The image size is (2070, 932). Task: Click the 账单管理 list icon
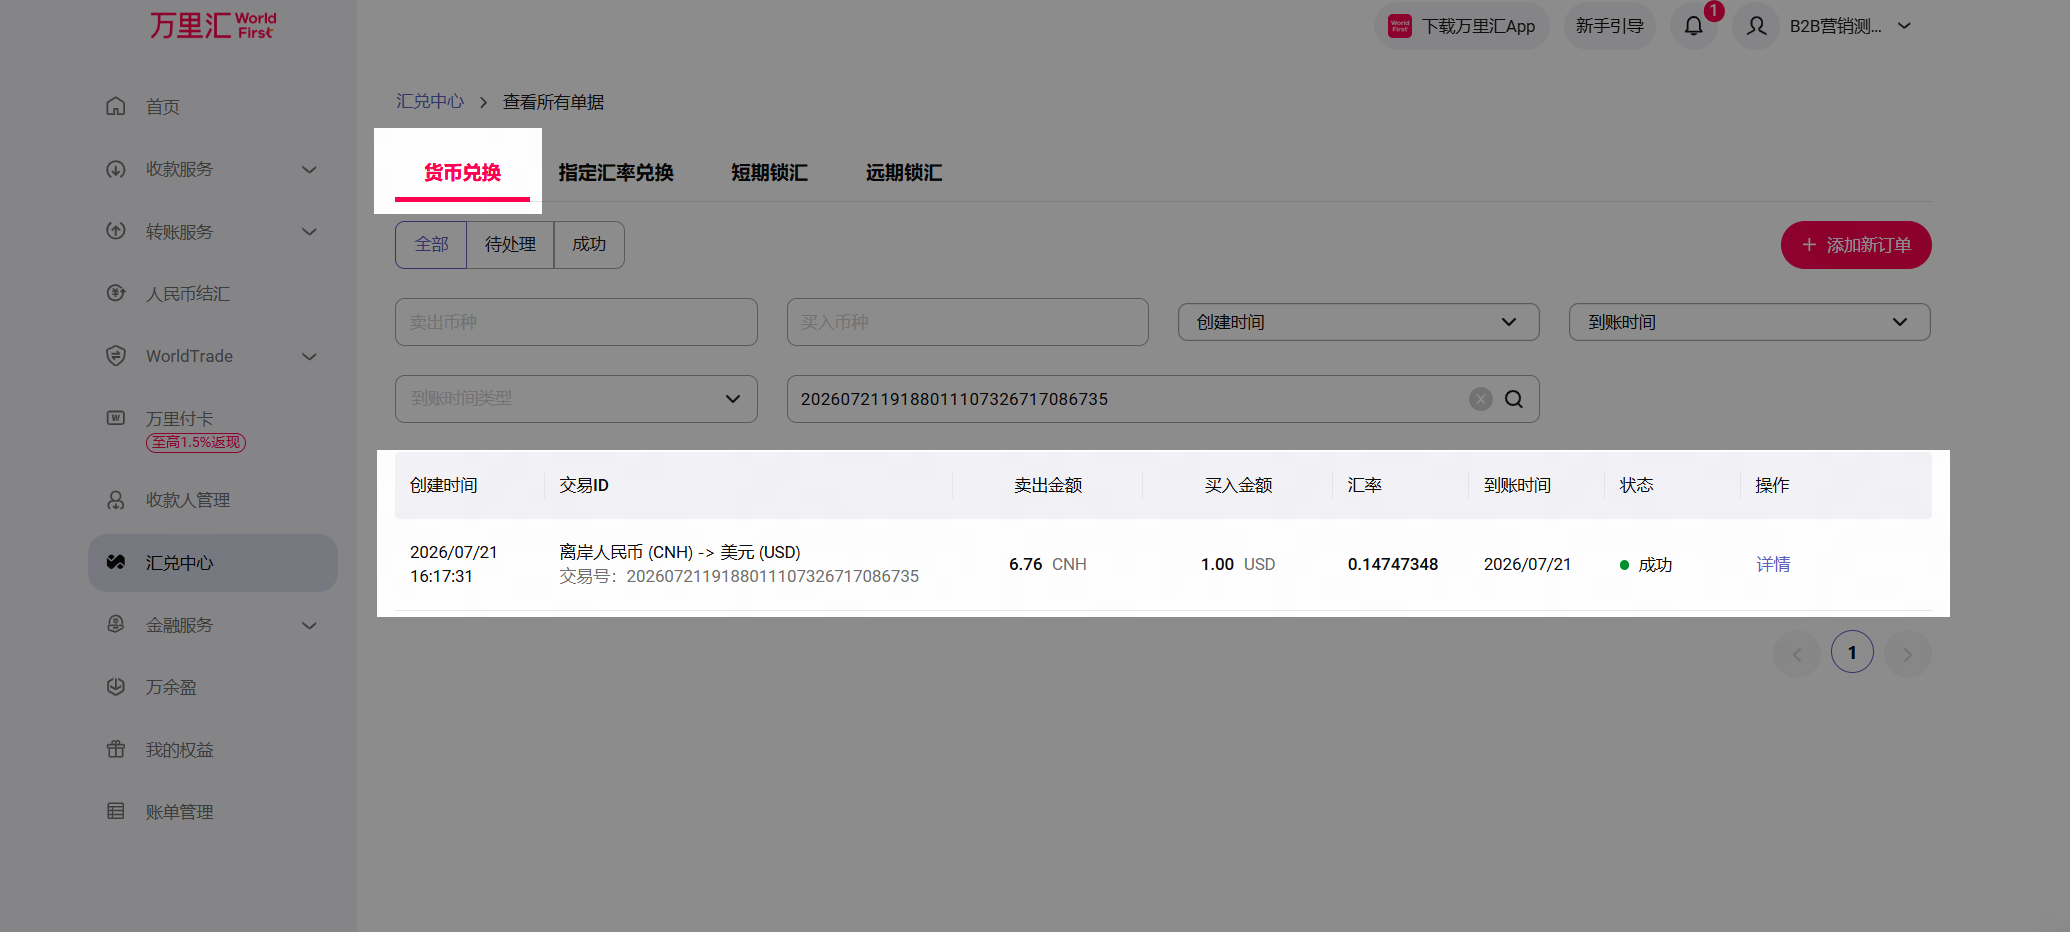[116, 811]
